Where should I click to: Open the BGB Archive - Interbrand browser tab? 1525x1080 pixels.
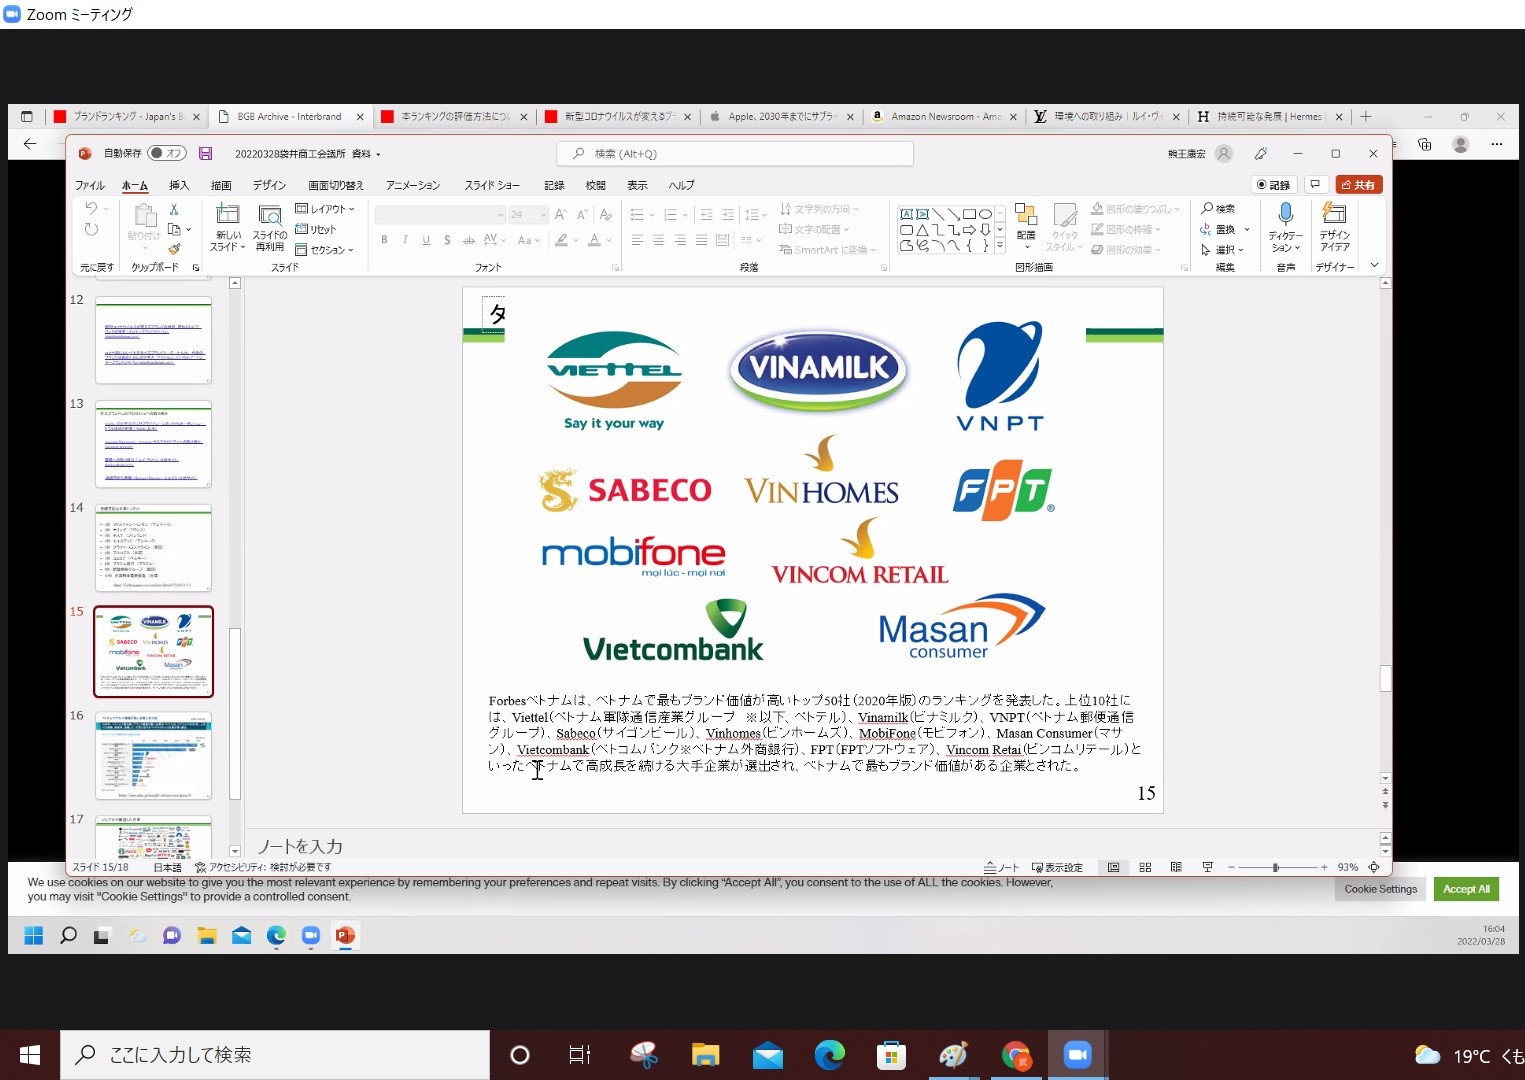click(289, 116)
